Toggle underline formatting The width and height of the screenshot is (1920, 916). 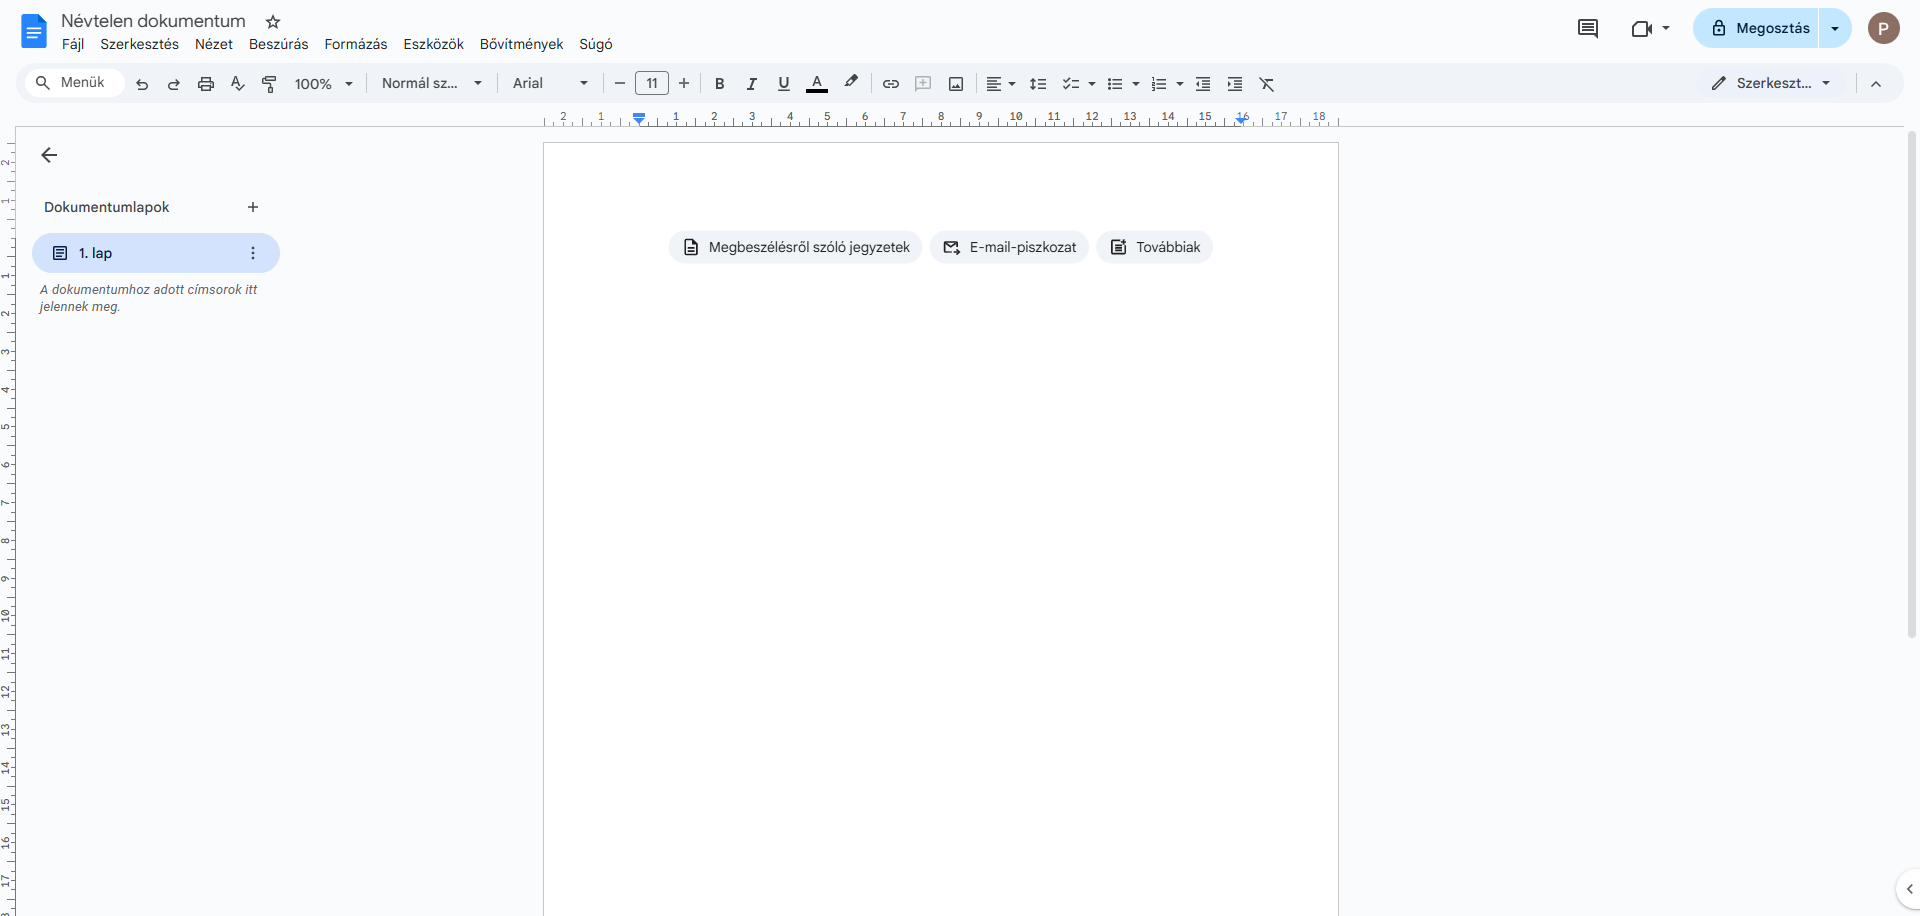click(784, 84)
